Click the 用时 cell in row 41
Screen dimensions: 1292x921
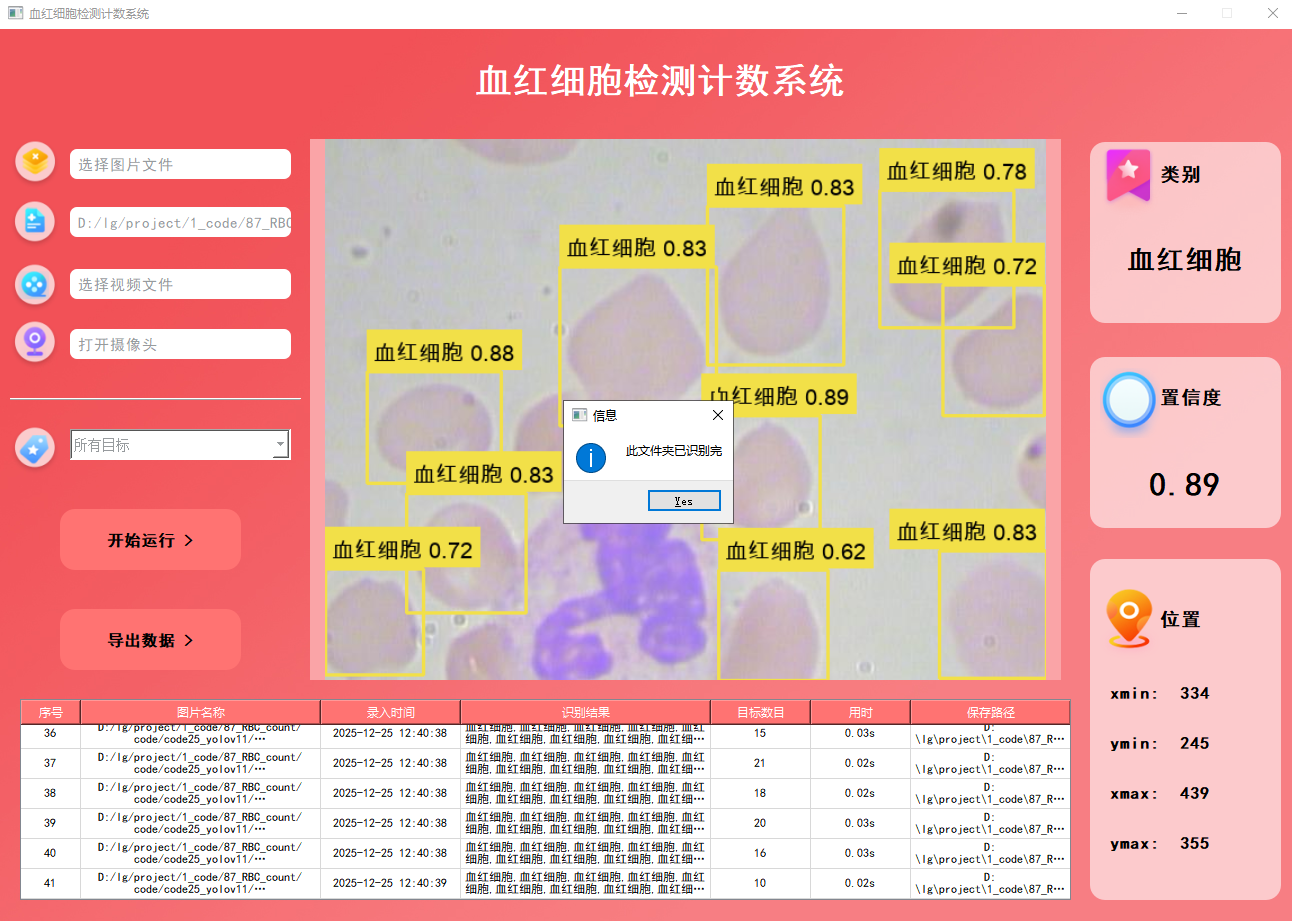[x=860, y=883]
